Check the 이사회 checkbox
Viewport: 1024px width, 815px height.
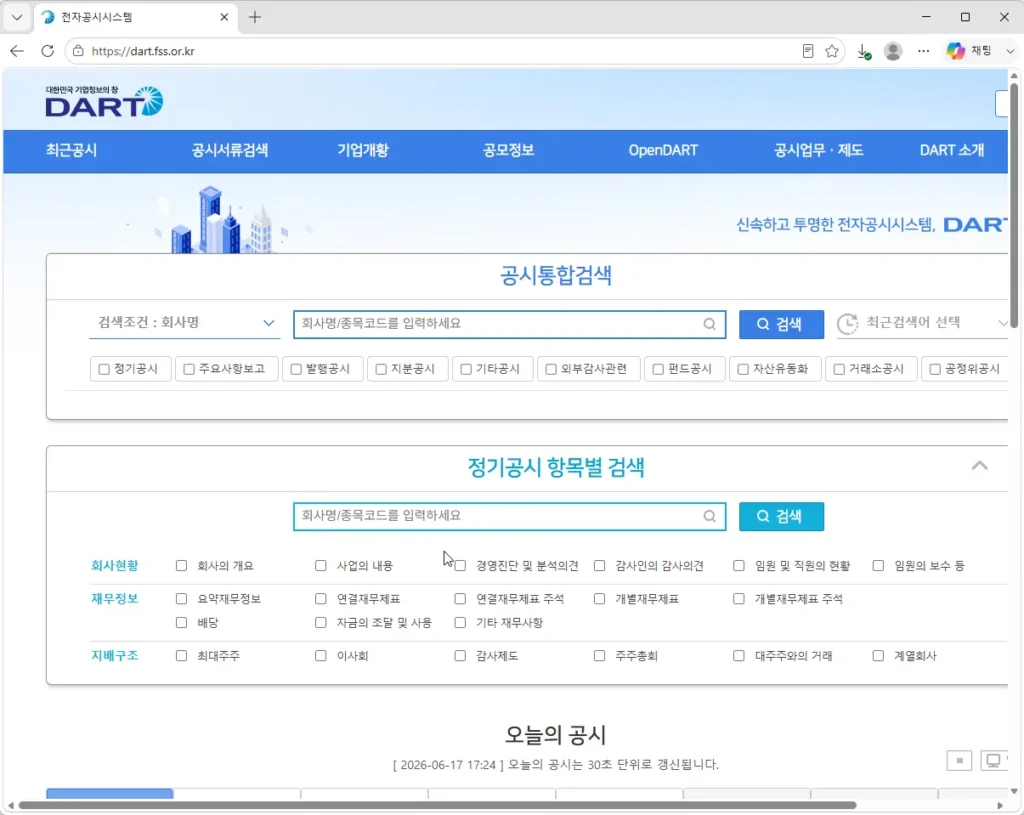(321, 656)
